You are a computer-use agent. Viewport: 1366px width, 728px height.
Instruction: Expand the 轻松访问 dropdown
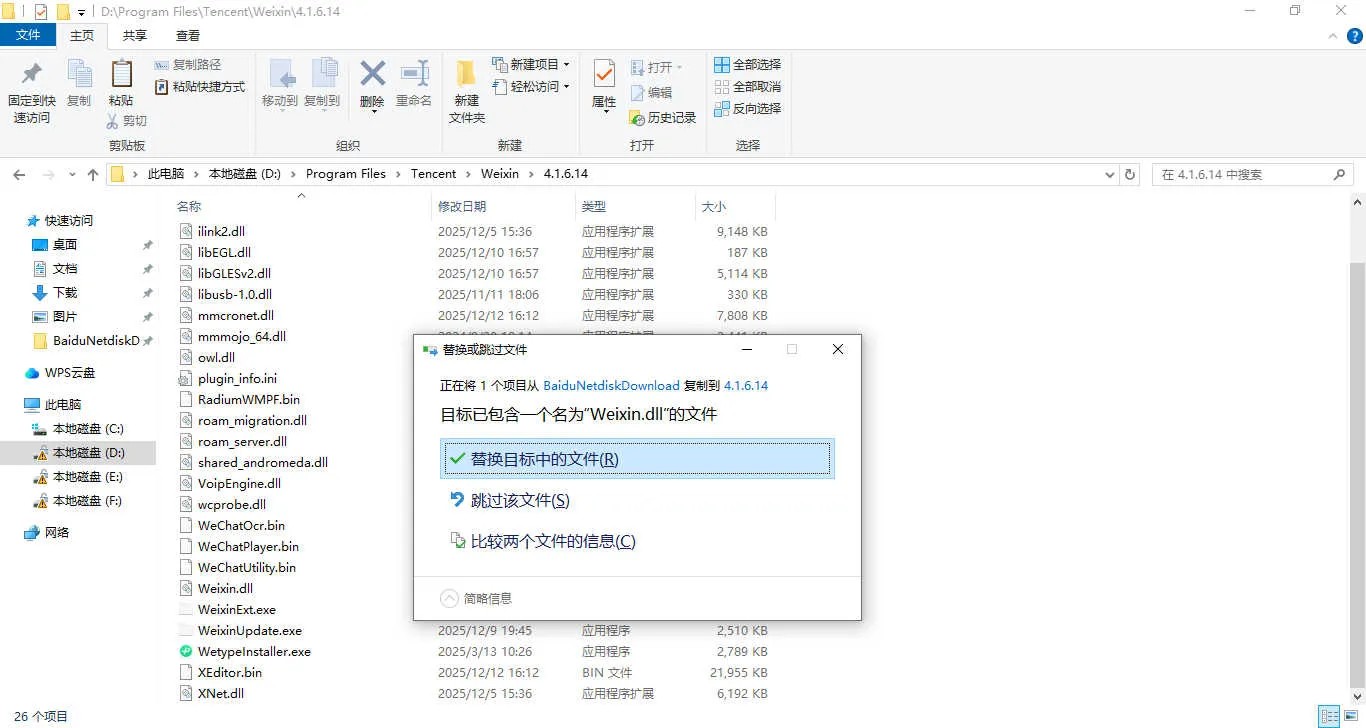pyautogui.click(x=531, y=87)
